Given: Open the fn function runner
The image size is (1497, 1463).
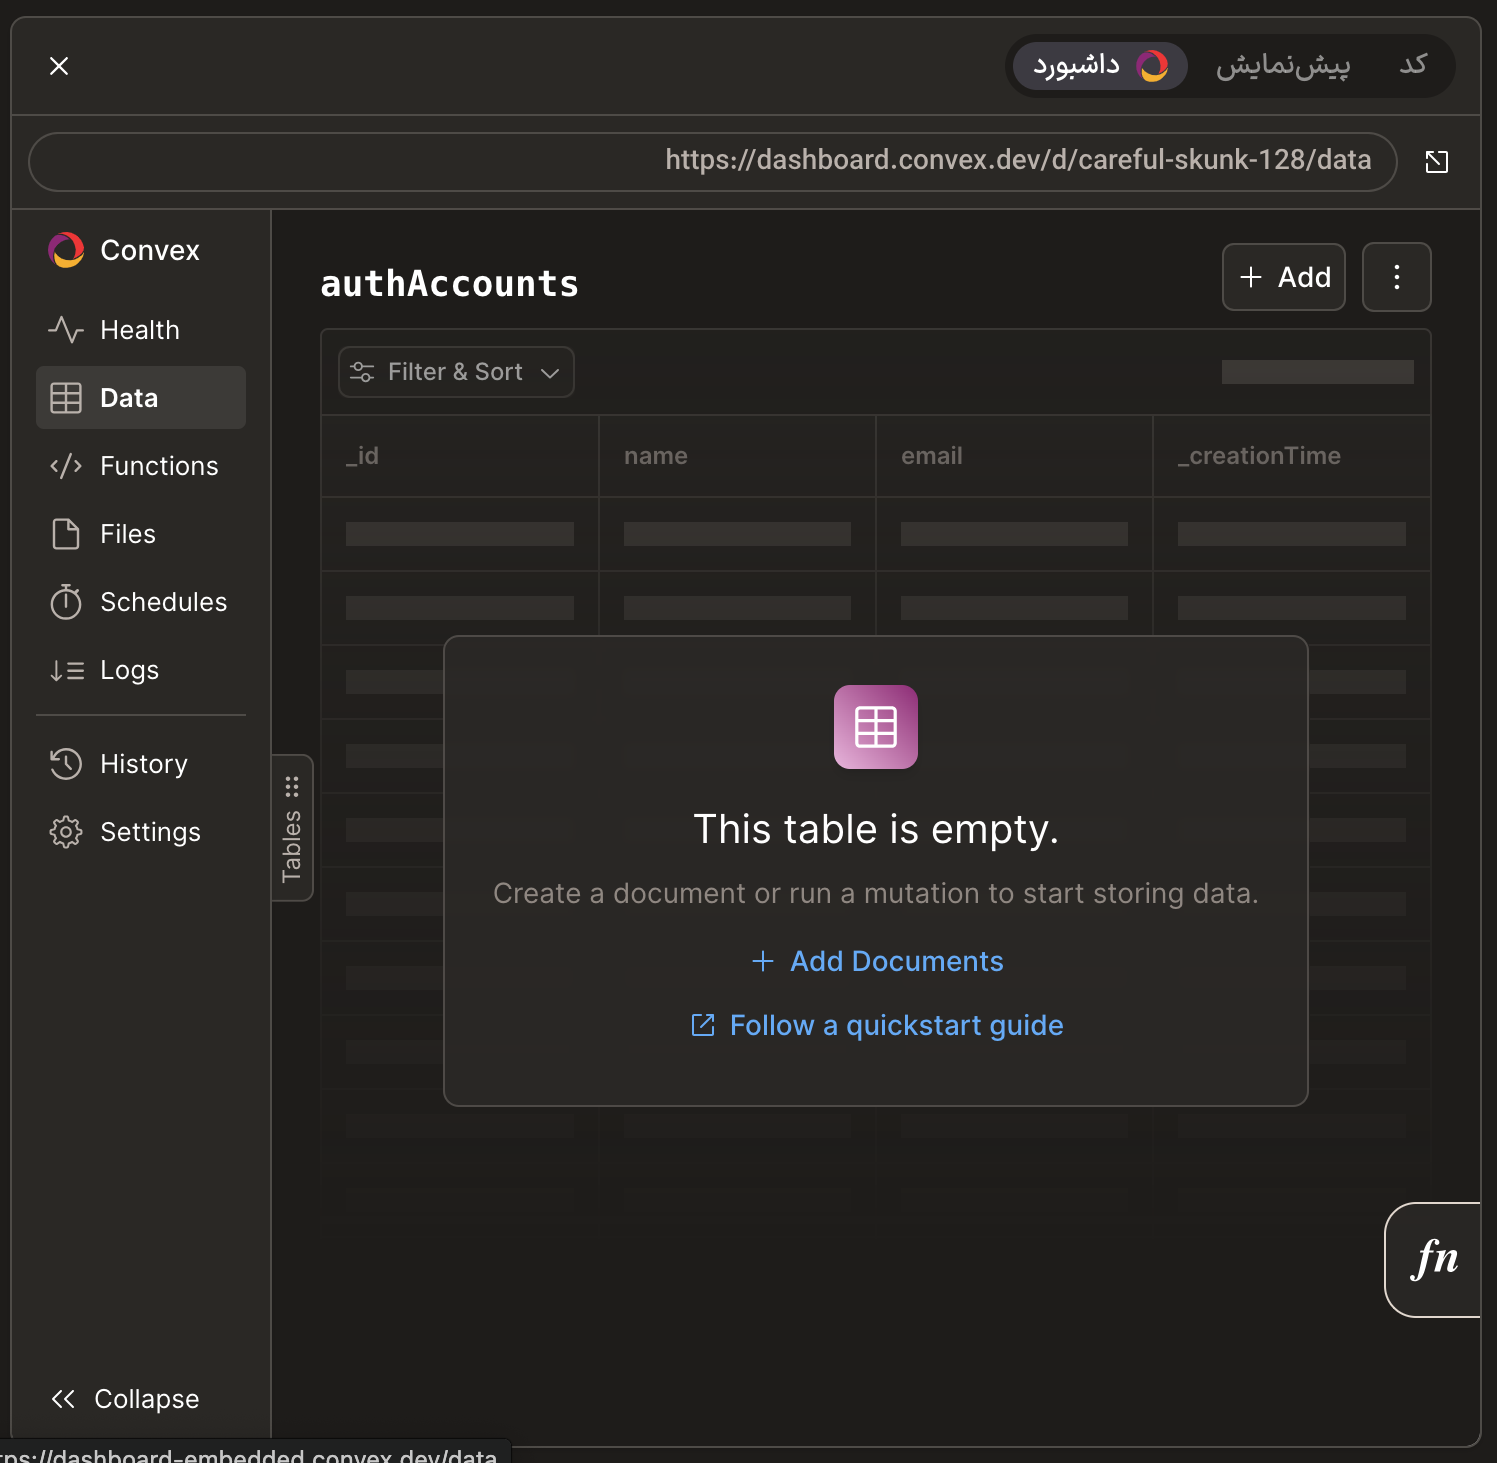Looking at the screenshot, I should point(1438,1260).
